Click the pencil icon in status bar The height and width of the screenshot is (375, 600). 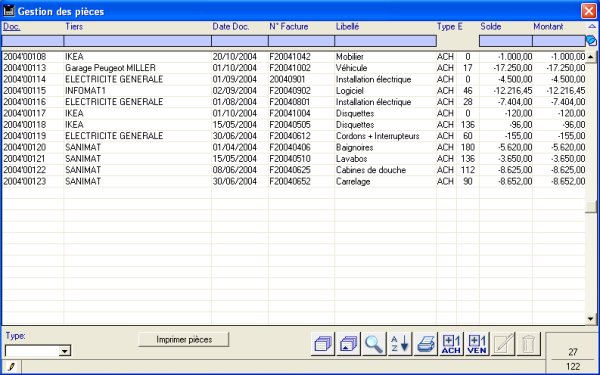[x=11, y=367]
